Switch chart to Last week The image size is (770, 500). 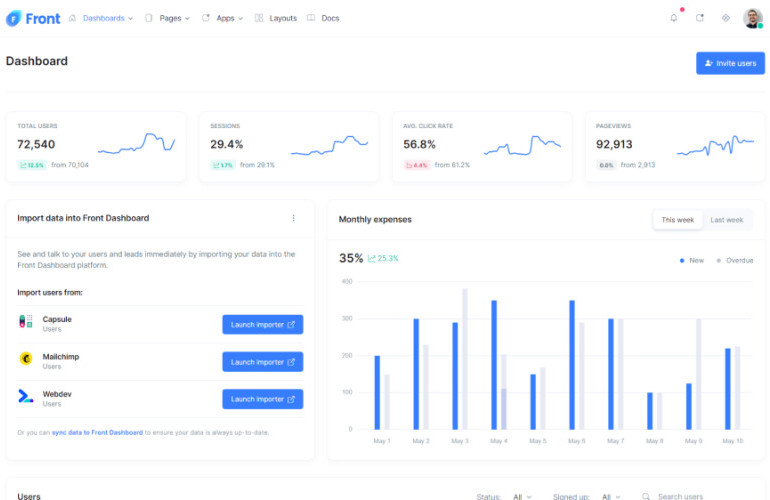point(727,220)
